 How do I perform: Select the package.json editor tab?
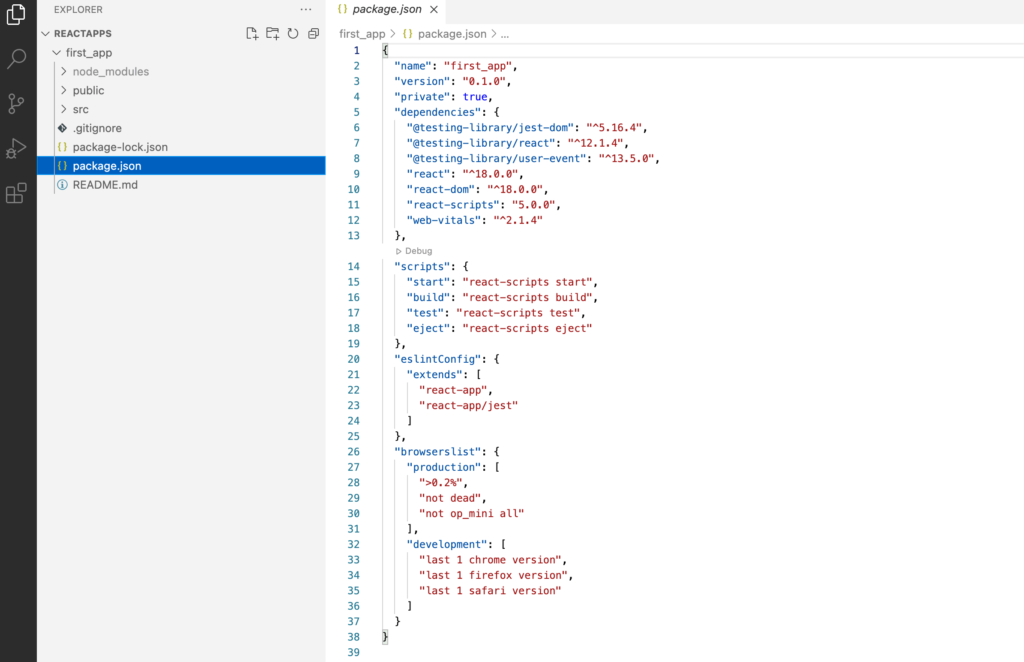pos(388,9)
